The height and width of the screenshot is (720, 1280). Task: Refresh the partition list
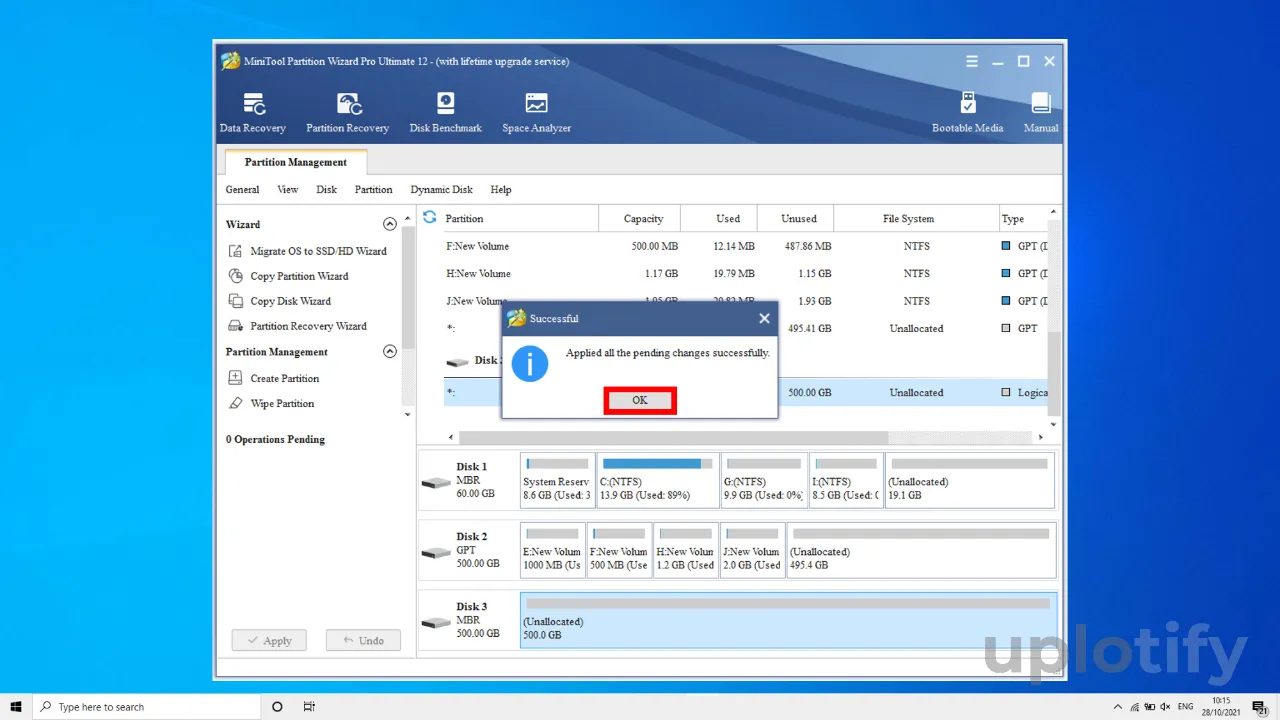coord(430,217)
